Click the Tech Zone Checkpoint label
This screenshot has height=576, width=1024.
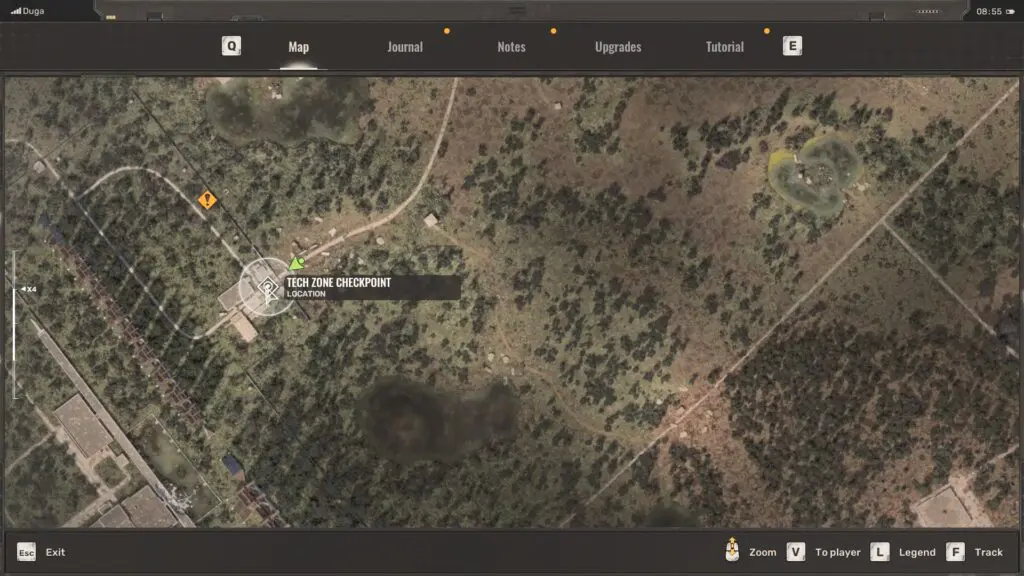tap(338, 283)
